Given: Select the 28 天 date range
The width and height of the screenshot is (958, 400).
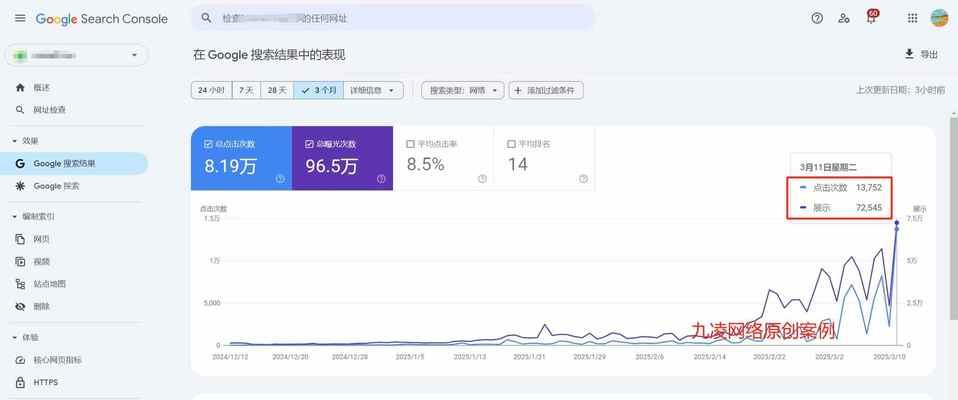Looking at the screenshot, I should 277,90.
